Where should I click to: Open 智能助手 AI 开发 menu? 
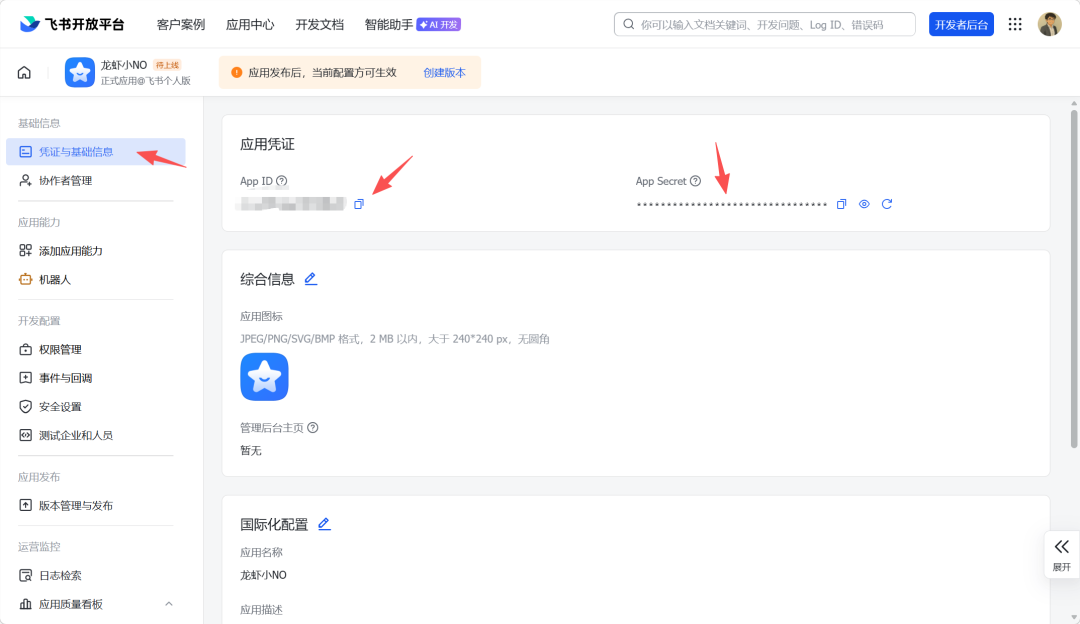412,24
